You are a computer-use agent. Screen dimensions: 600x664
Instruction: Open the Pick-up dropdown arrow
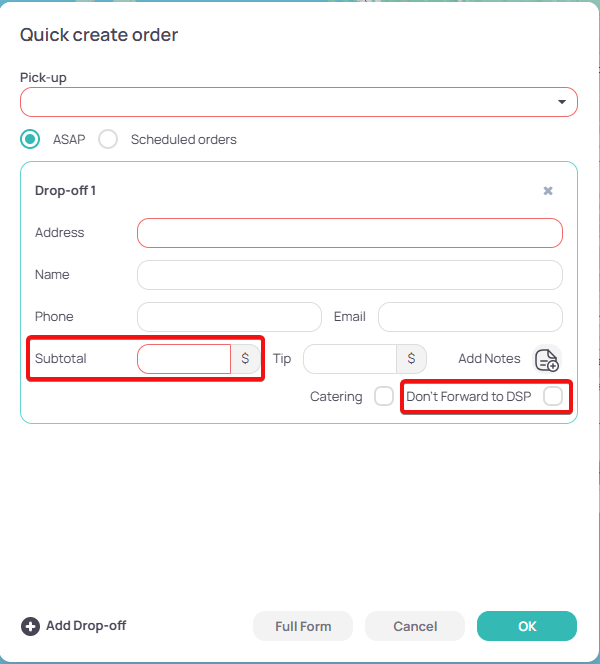coord(561,102)
